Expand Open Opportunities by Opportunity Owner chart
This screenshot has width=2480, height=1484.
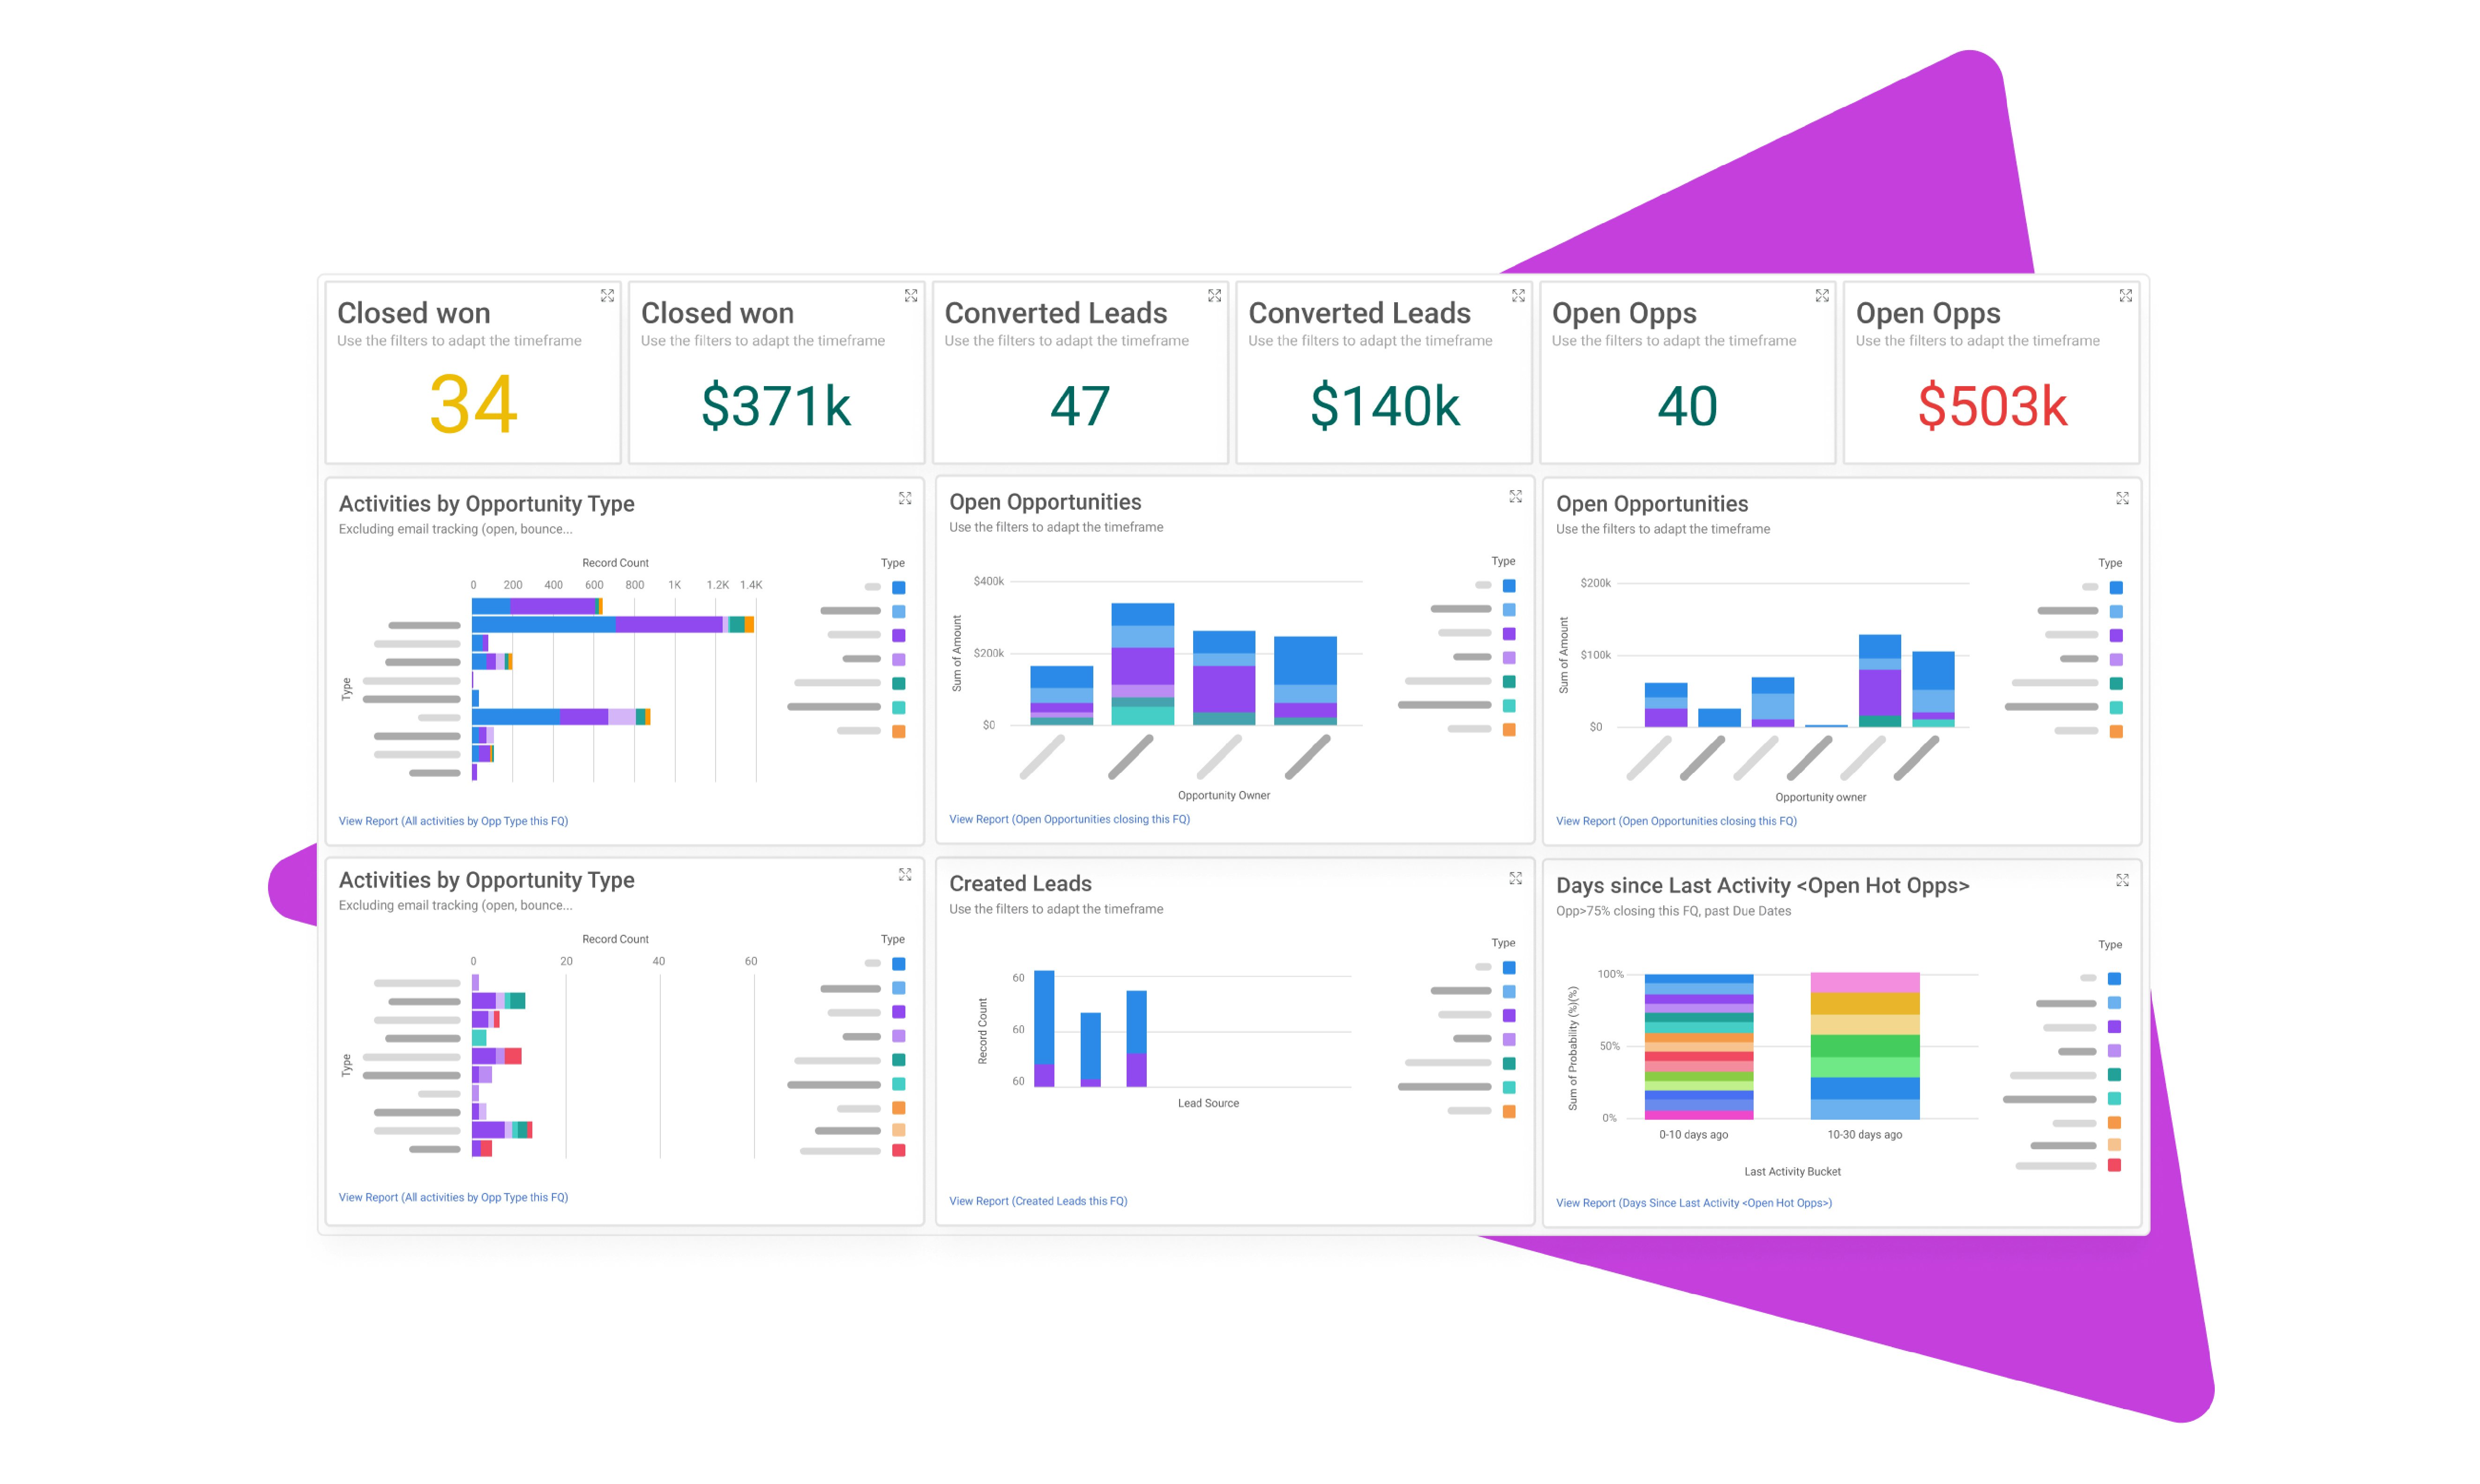(x=1516, y=496)
